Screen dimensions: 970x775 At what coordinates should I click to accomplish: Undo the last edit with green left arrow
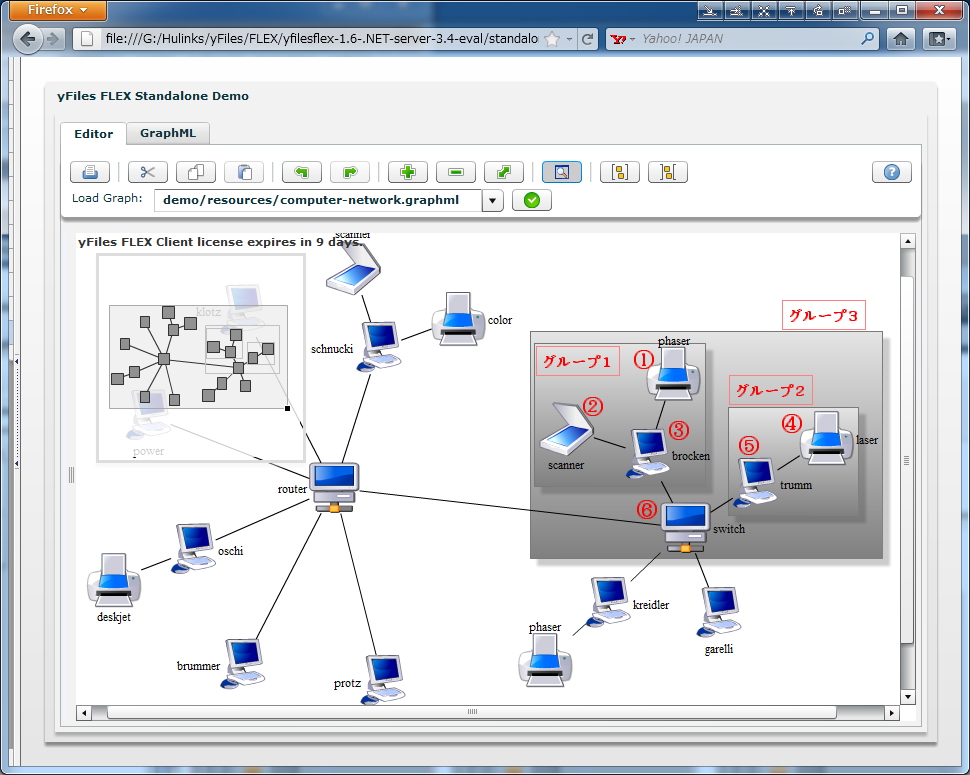coord(301,172)
